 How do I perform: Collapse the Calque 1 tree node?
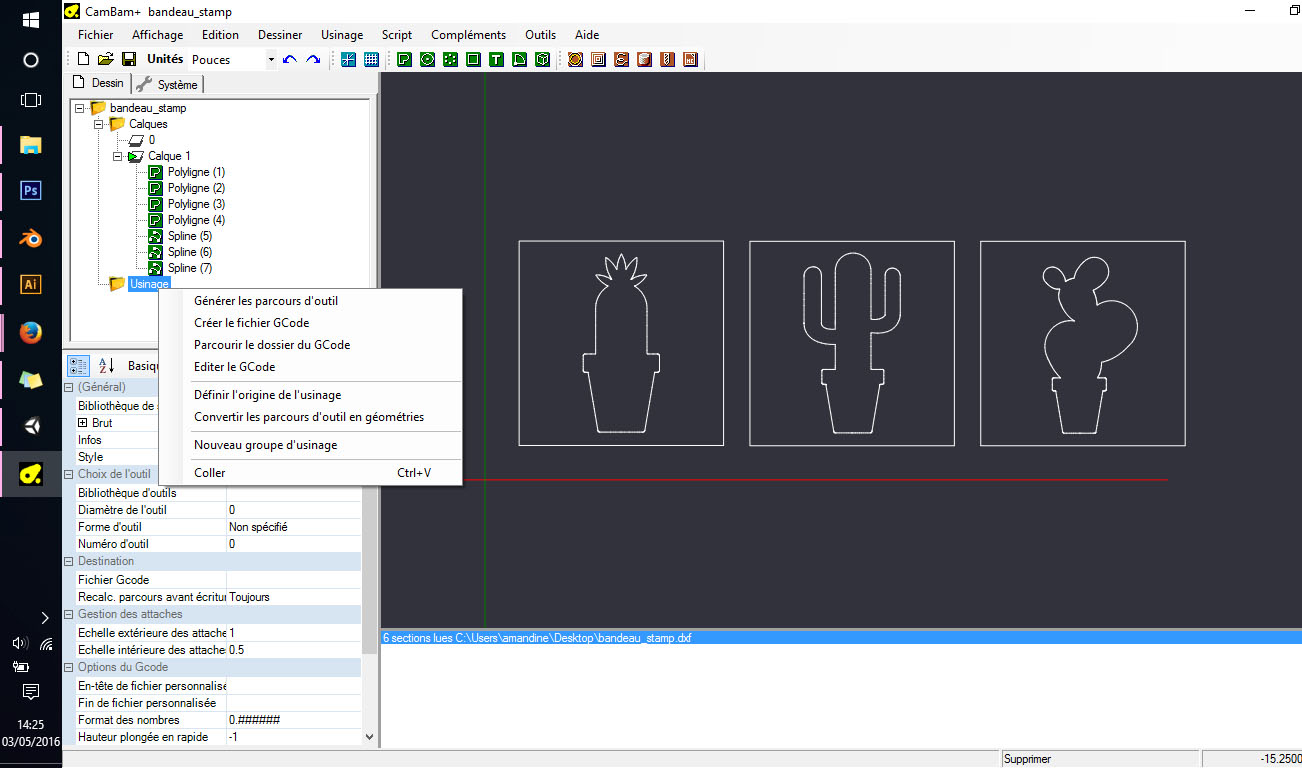118,156
